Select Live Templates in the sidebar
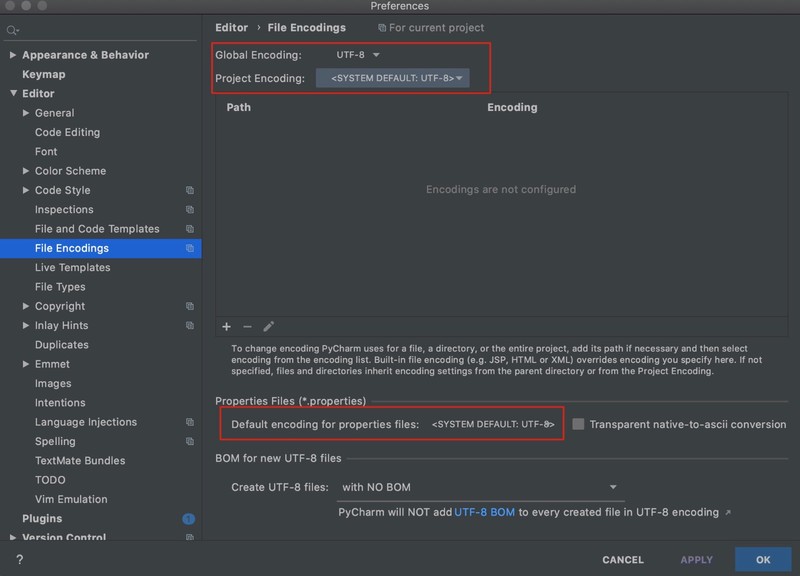Viewport: 800px width, 576px height. click(72, 267)
